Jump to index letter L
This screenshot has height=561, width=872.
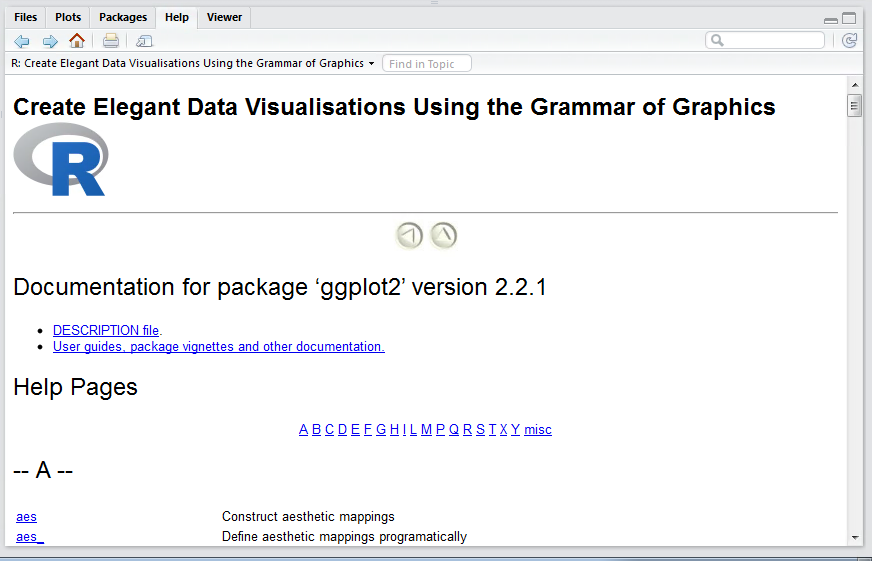(x=413, y=429)
